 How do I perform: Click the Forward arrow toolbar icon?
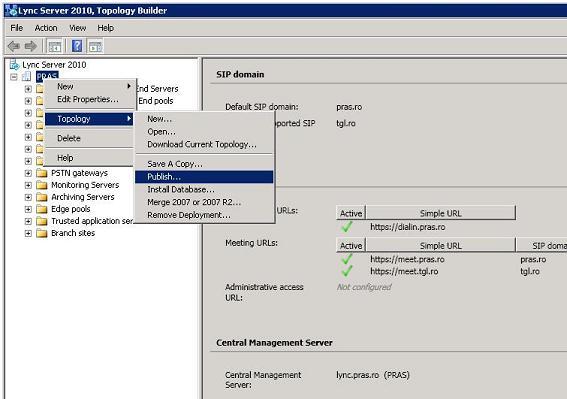tap(31, 46)
